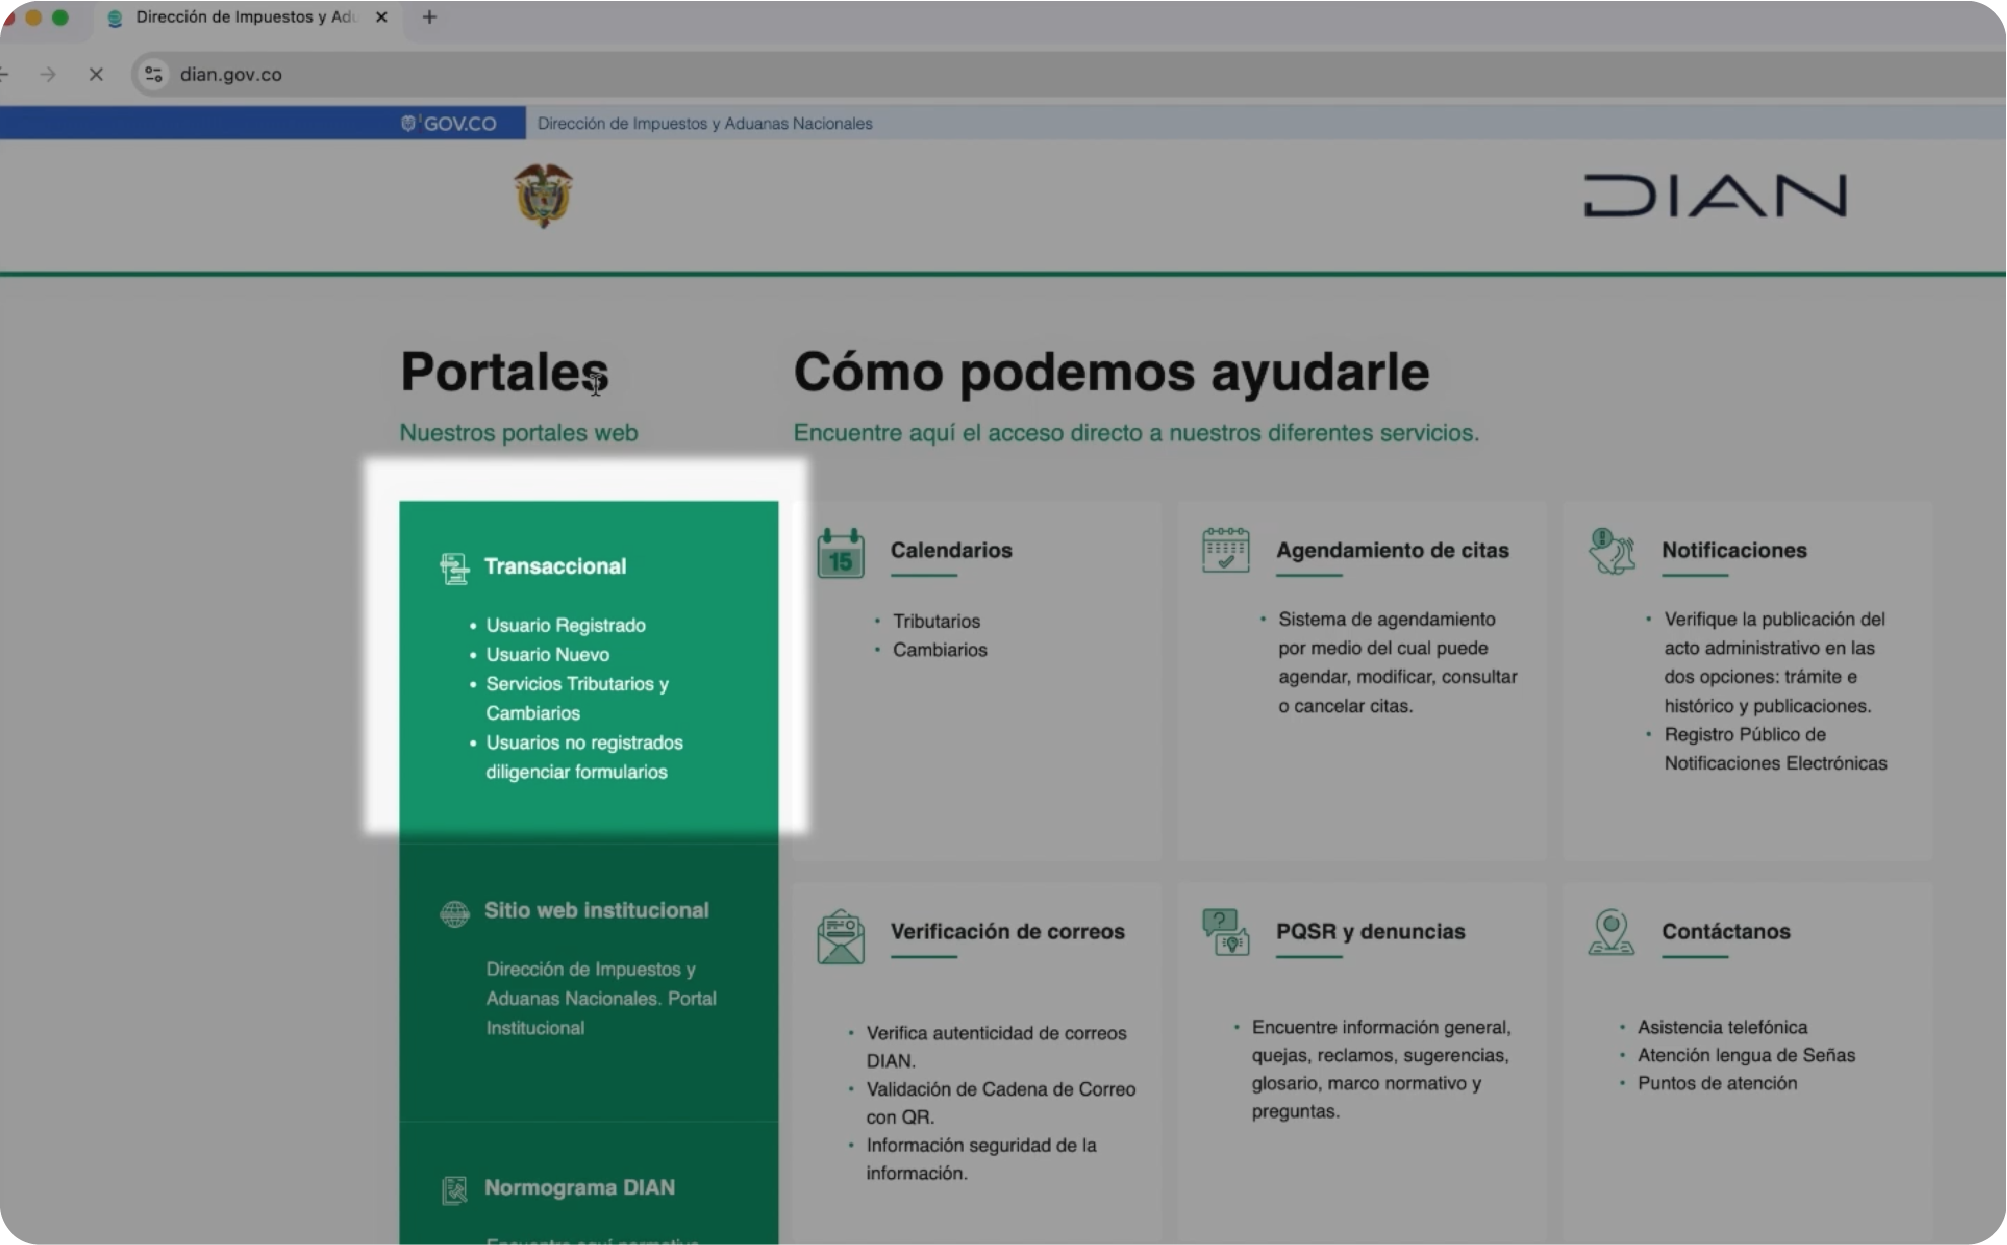Click the Notificaciones bell icon

pos(1611,551)
